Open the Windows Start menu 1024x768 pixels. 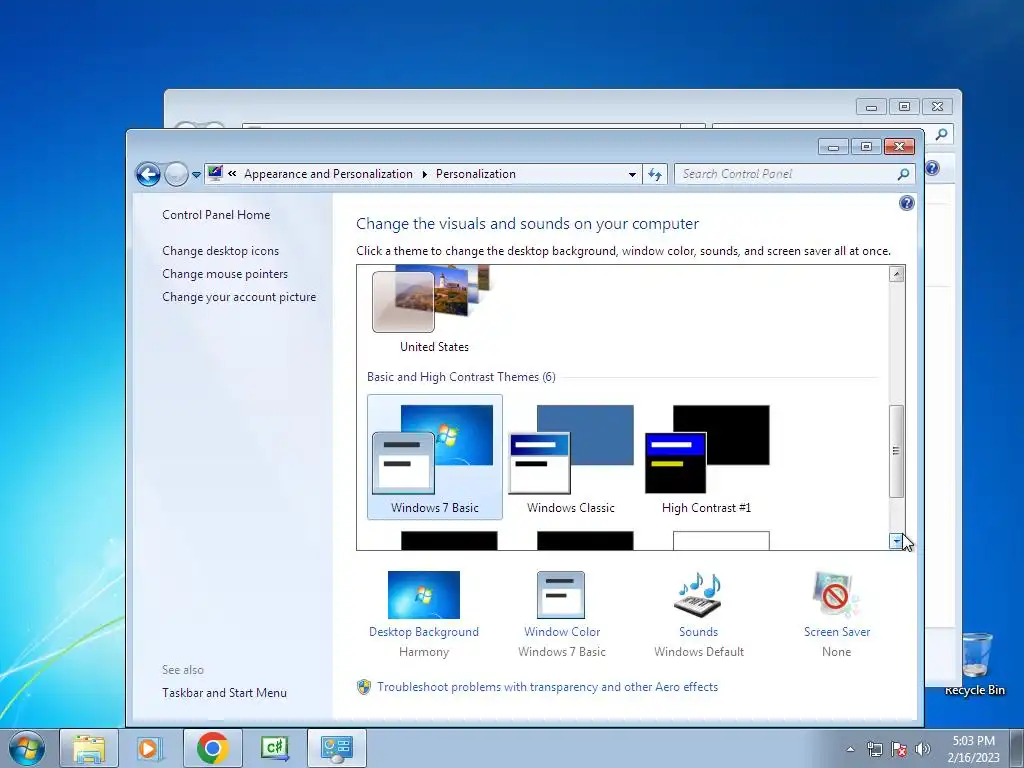(x=27, y=748)
